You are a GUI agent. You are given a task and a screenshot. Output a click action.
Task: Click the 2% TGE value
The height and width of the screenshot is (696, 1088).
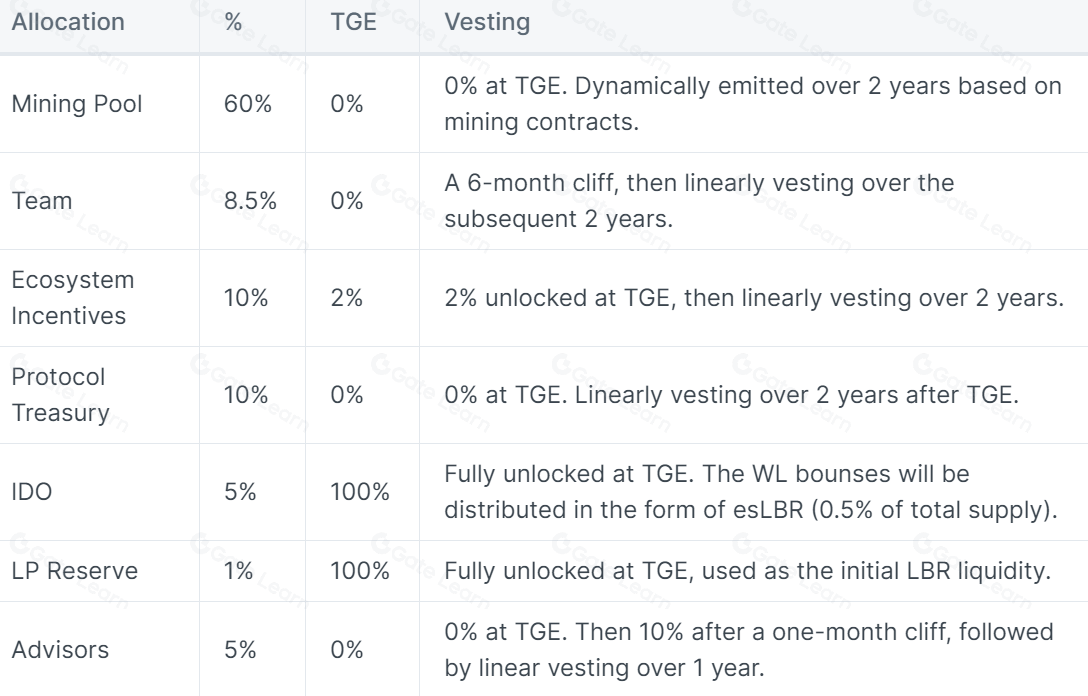tap(346, 298)
